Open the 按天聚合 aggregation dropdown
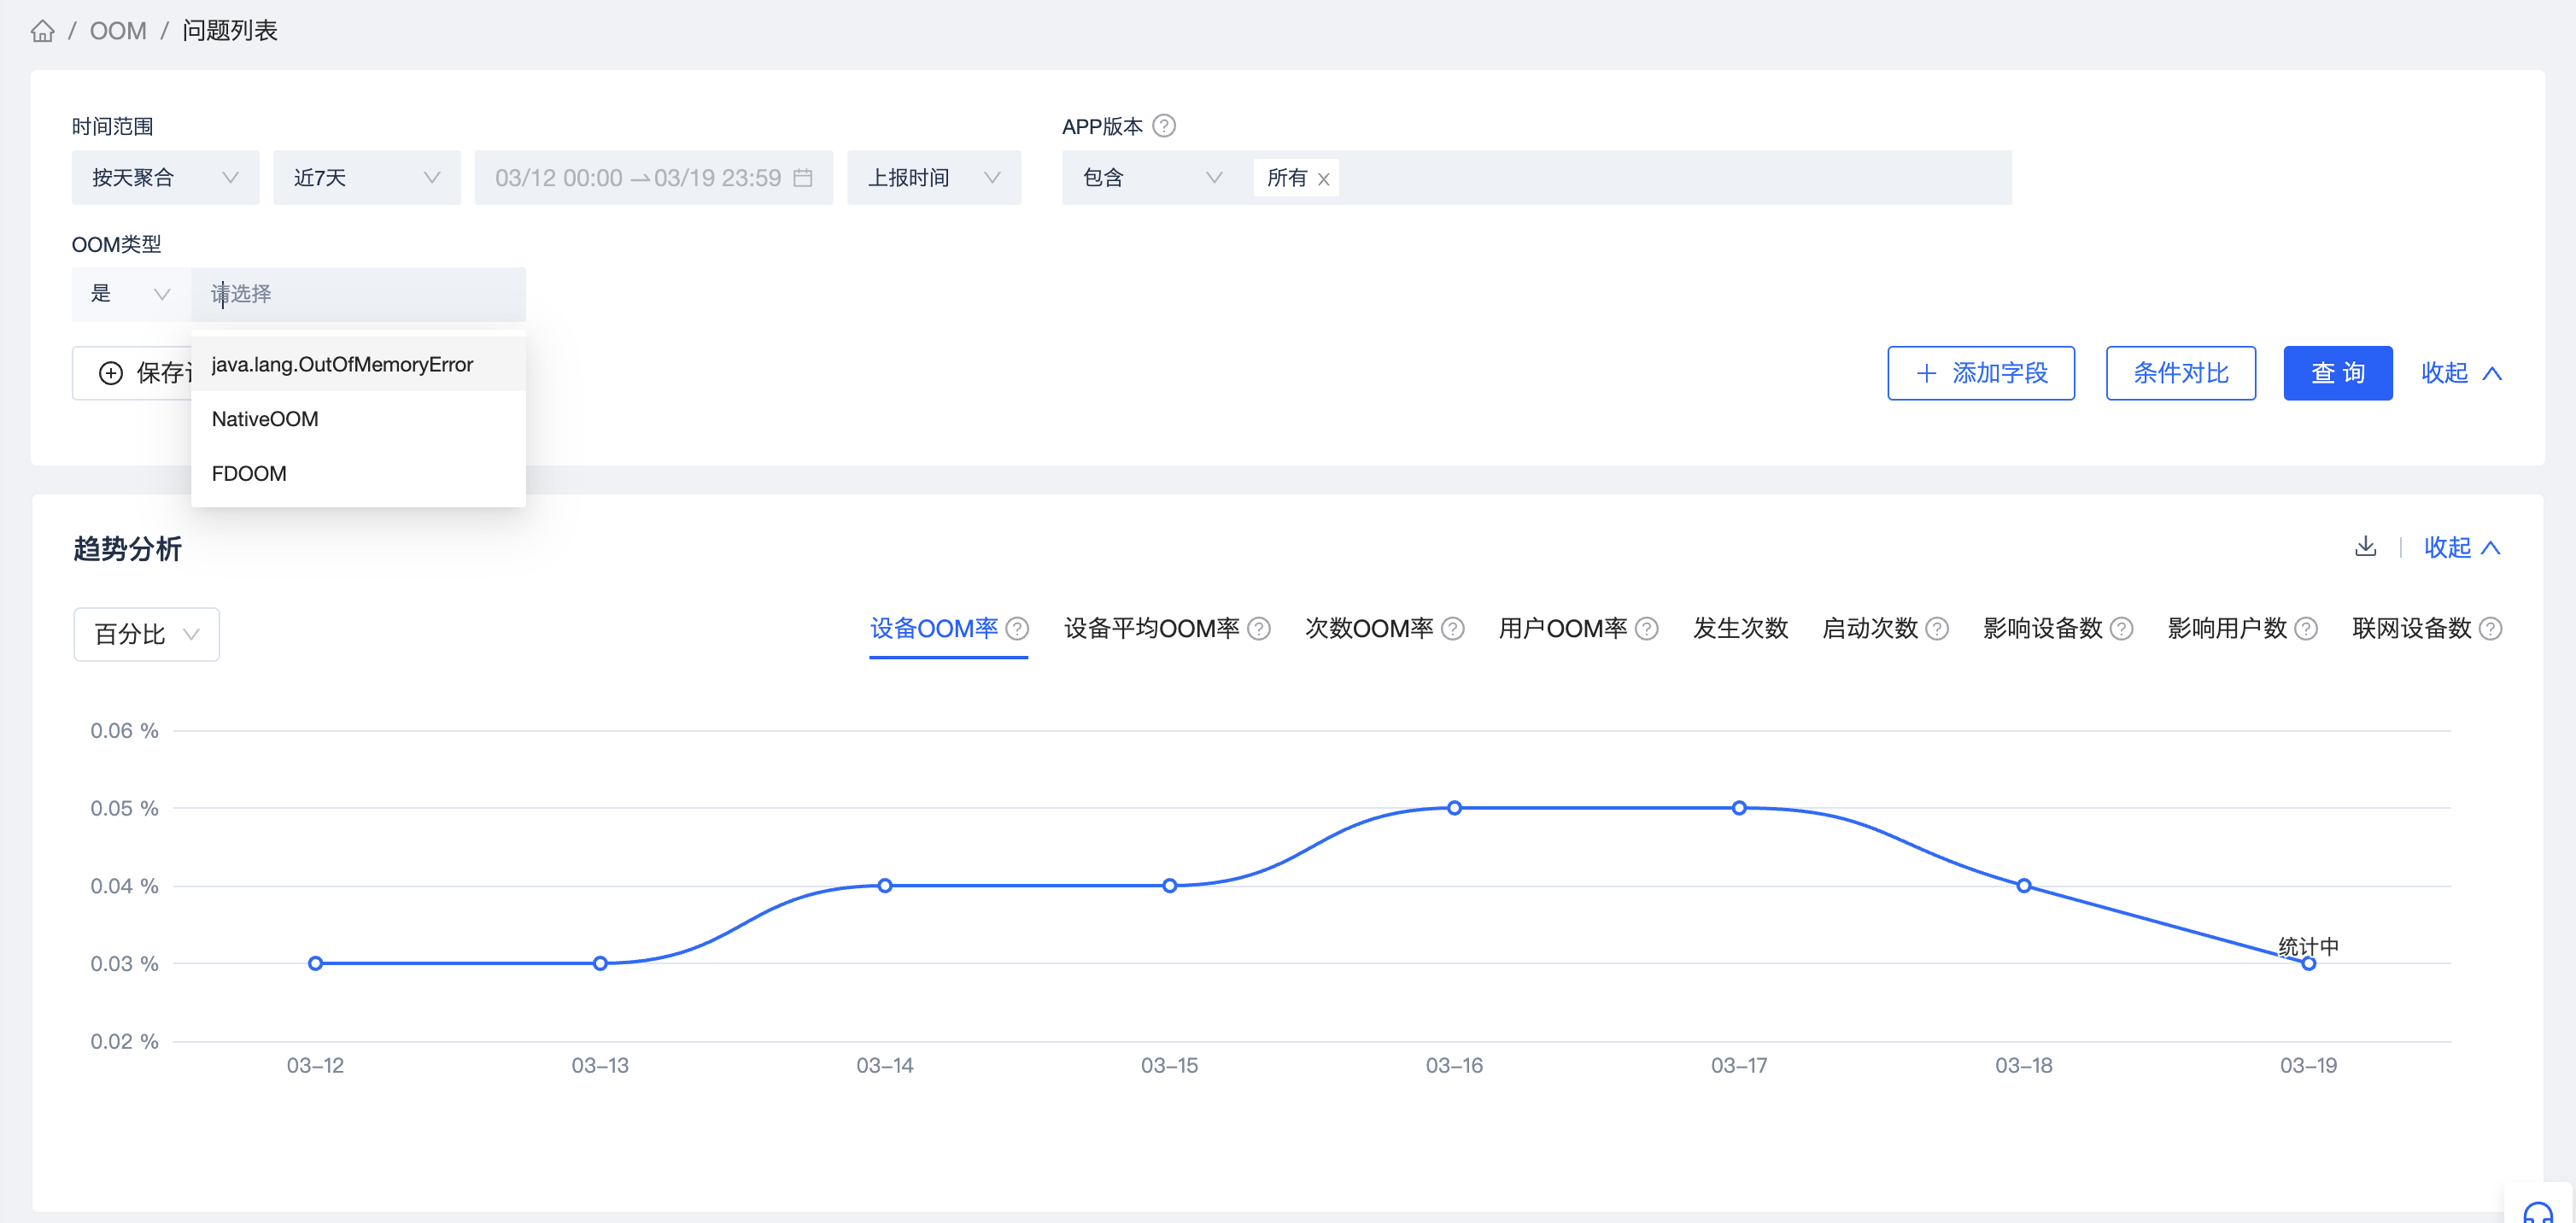Screen dimensions: 2576x1223 (x=165, y=178)
